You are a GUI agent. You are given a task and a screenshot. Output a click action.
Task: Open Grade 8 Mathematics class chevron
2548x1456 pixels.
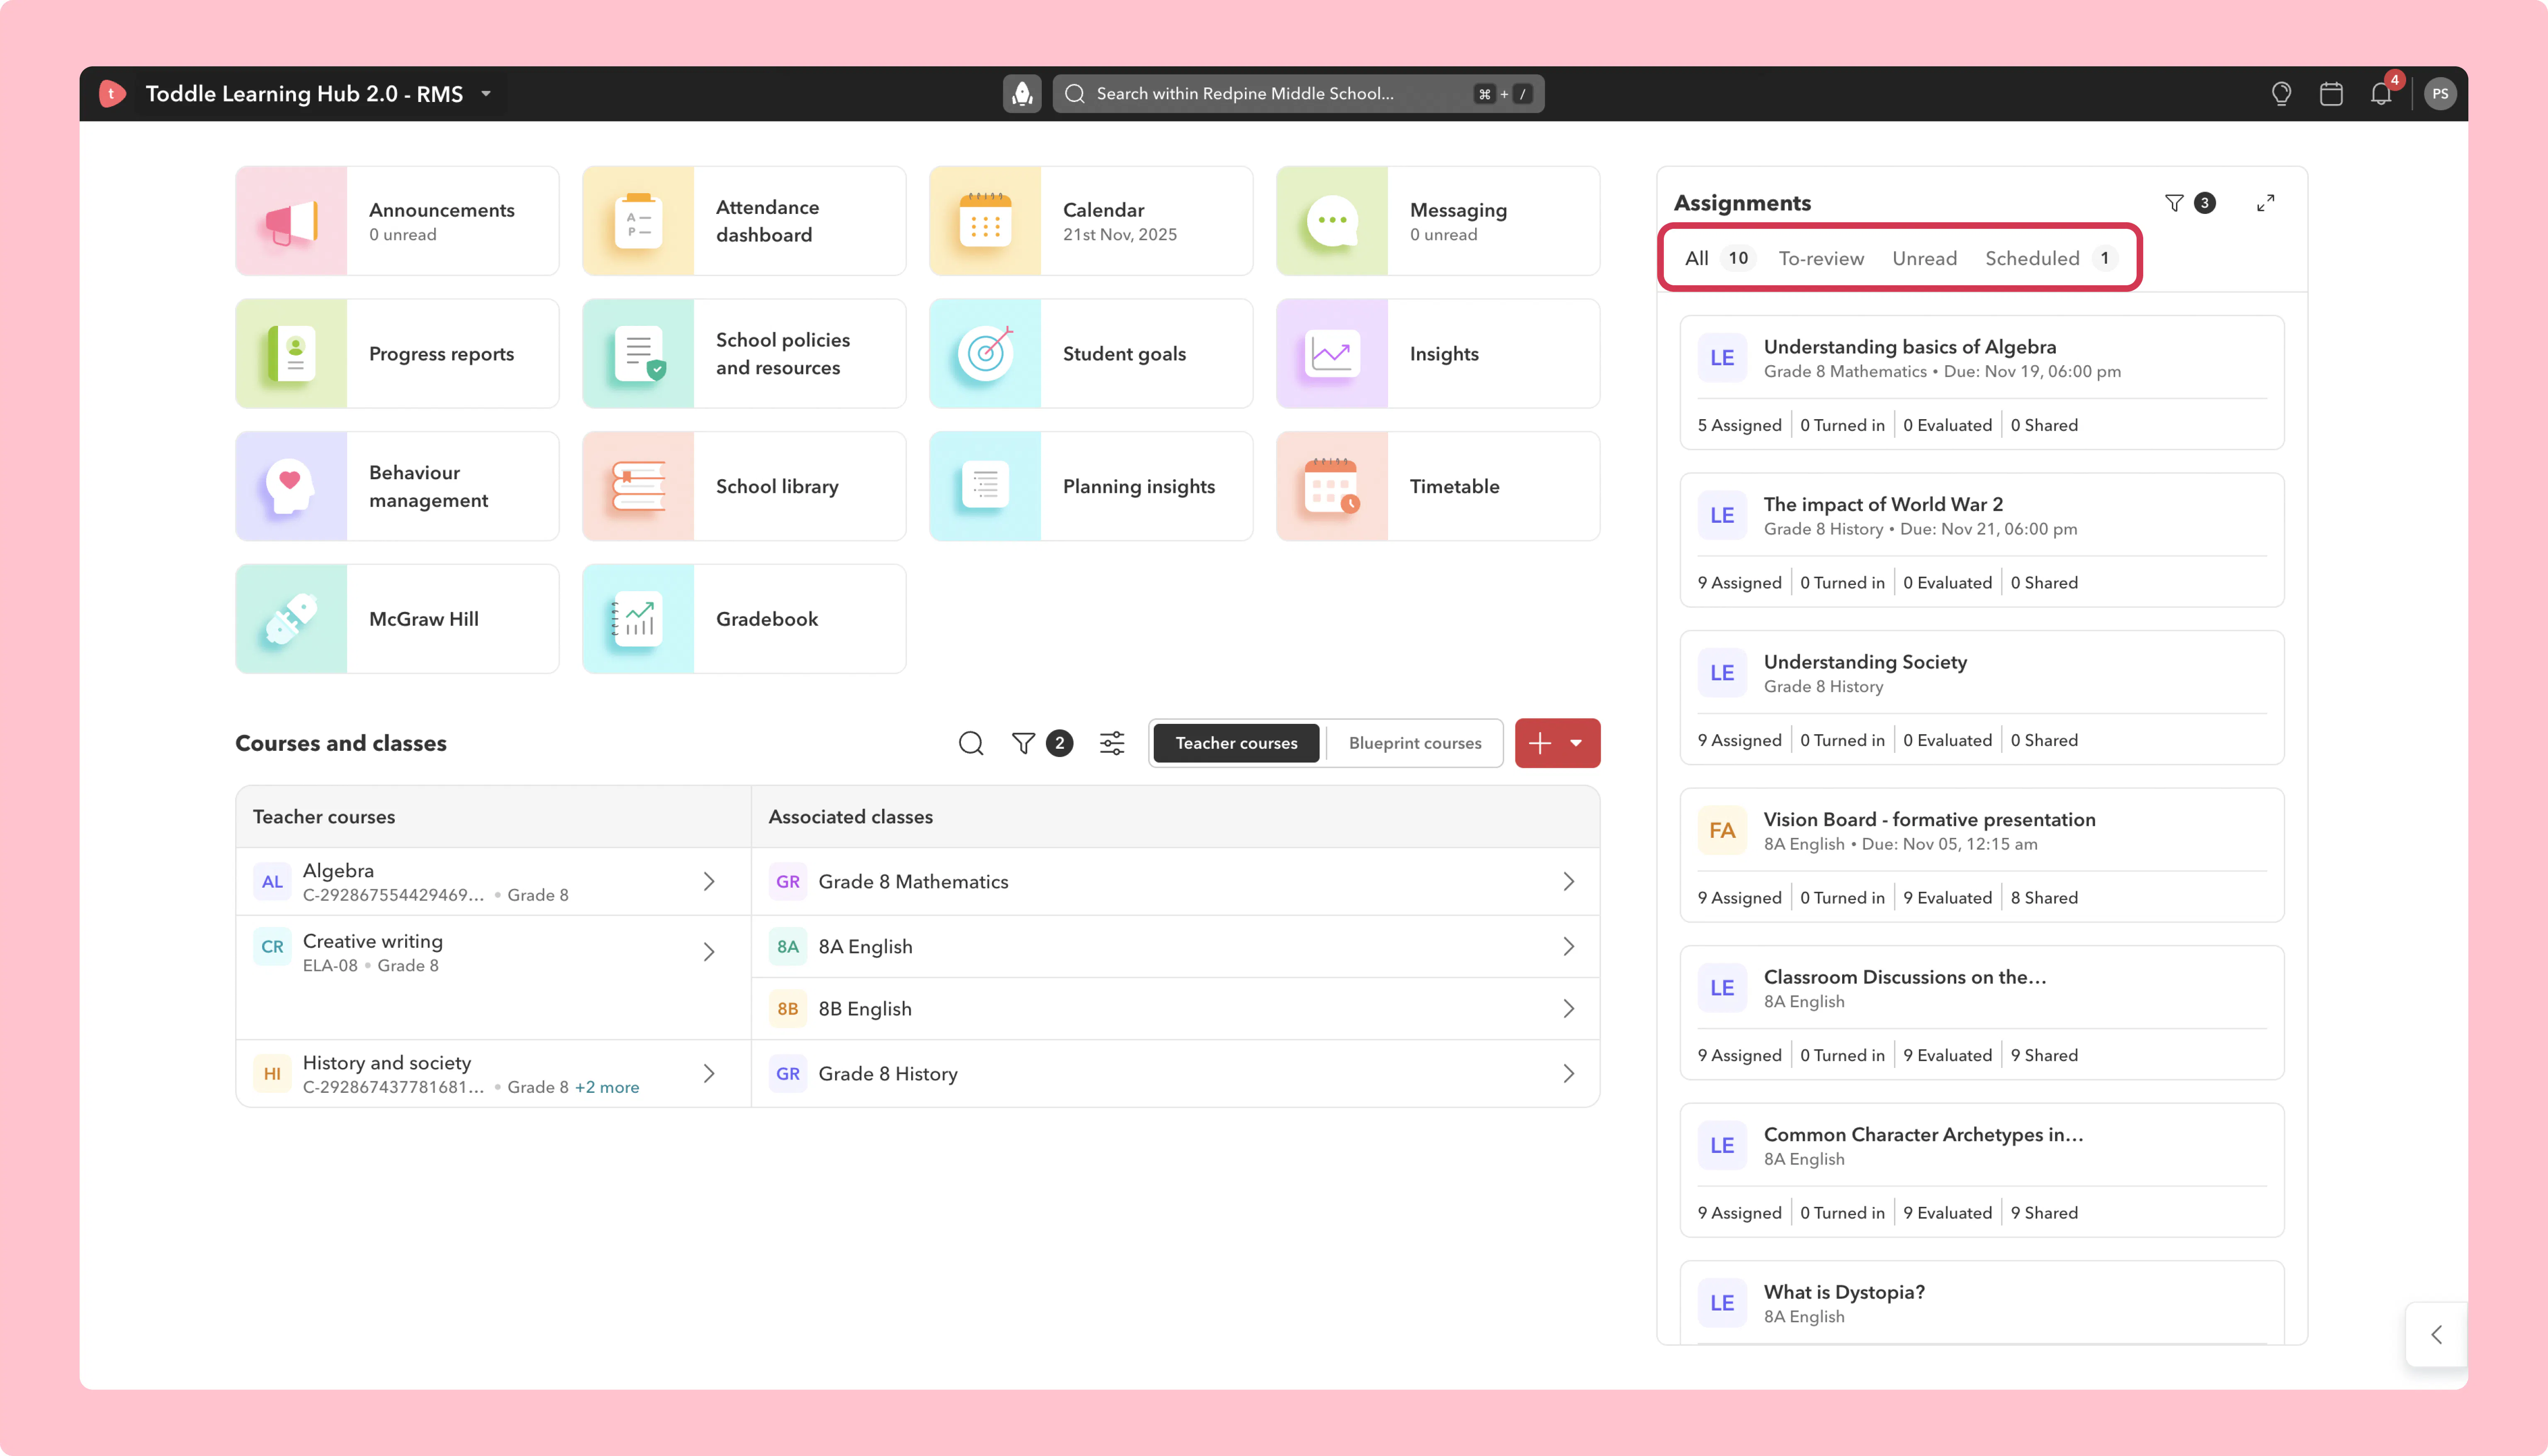[1569, 881]
